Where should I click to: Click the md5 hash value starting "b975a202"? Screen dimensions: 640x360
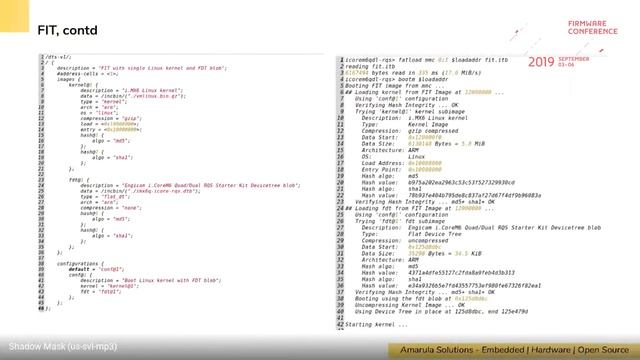[x=461, y=182]
